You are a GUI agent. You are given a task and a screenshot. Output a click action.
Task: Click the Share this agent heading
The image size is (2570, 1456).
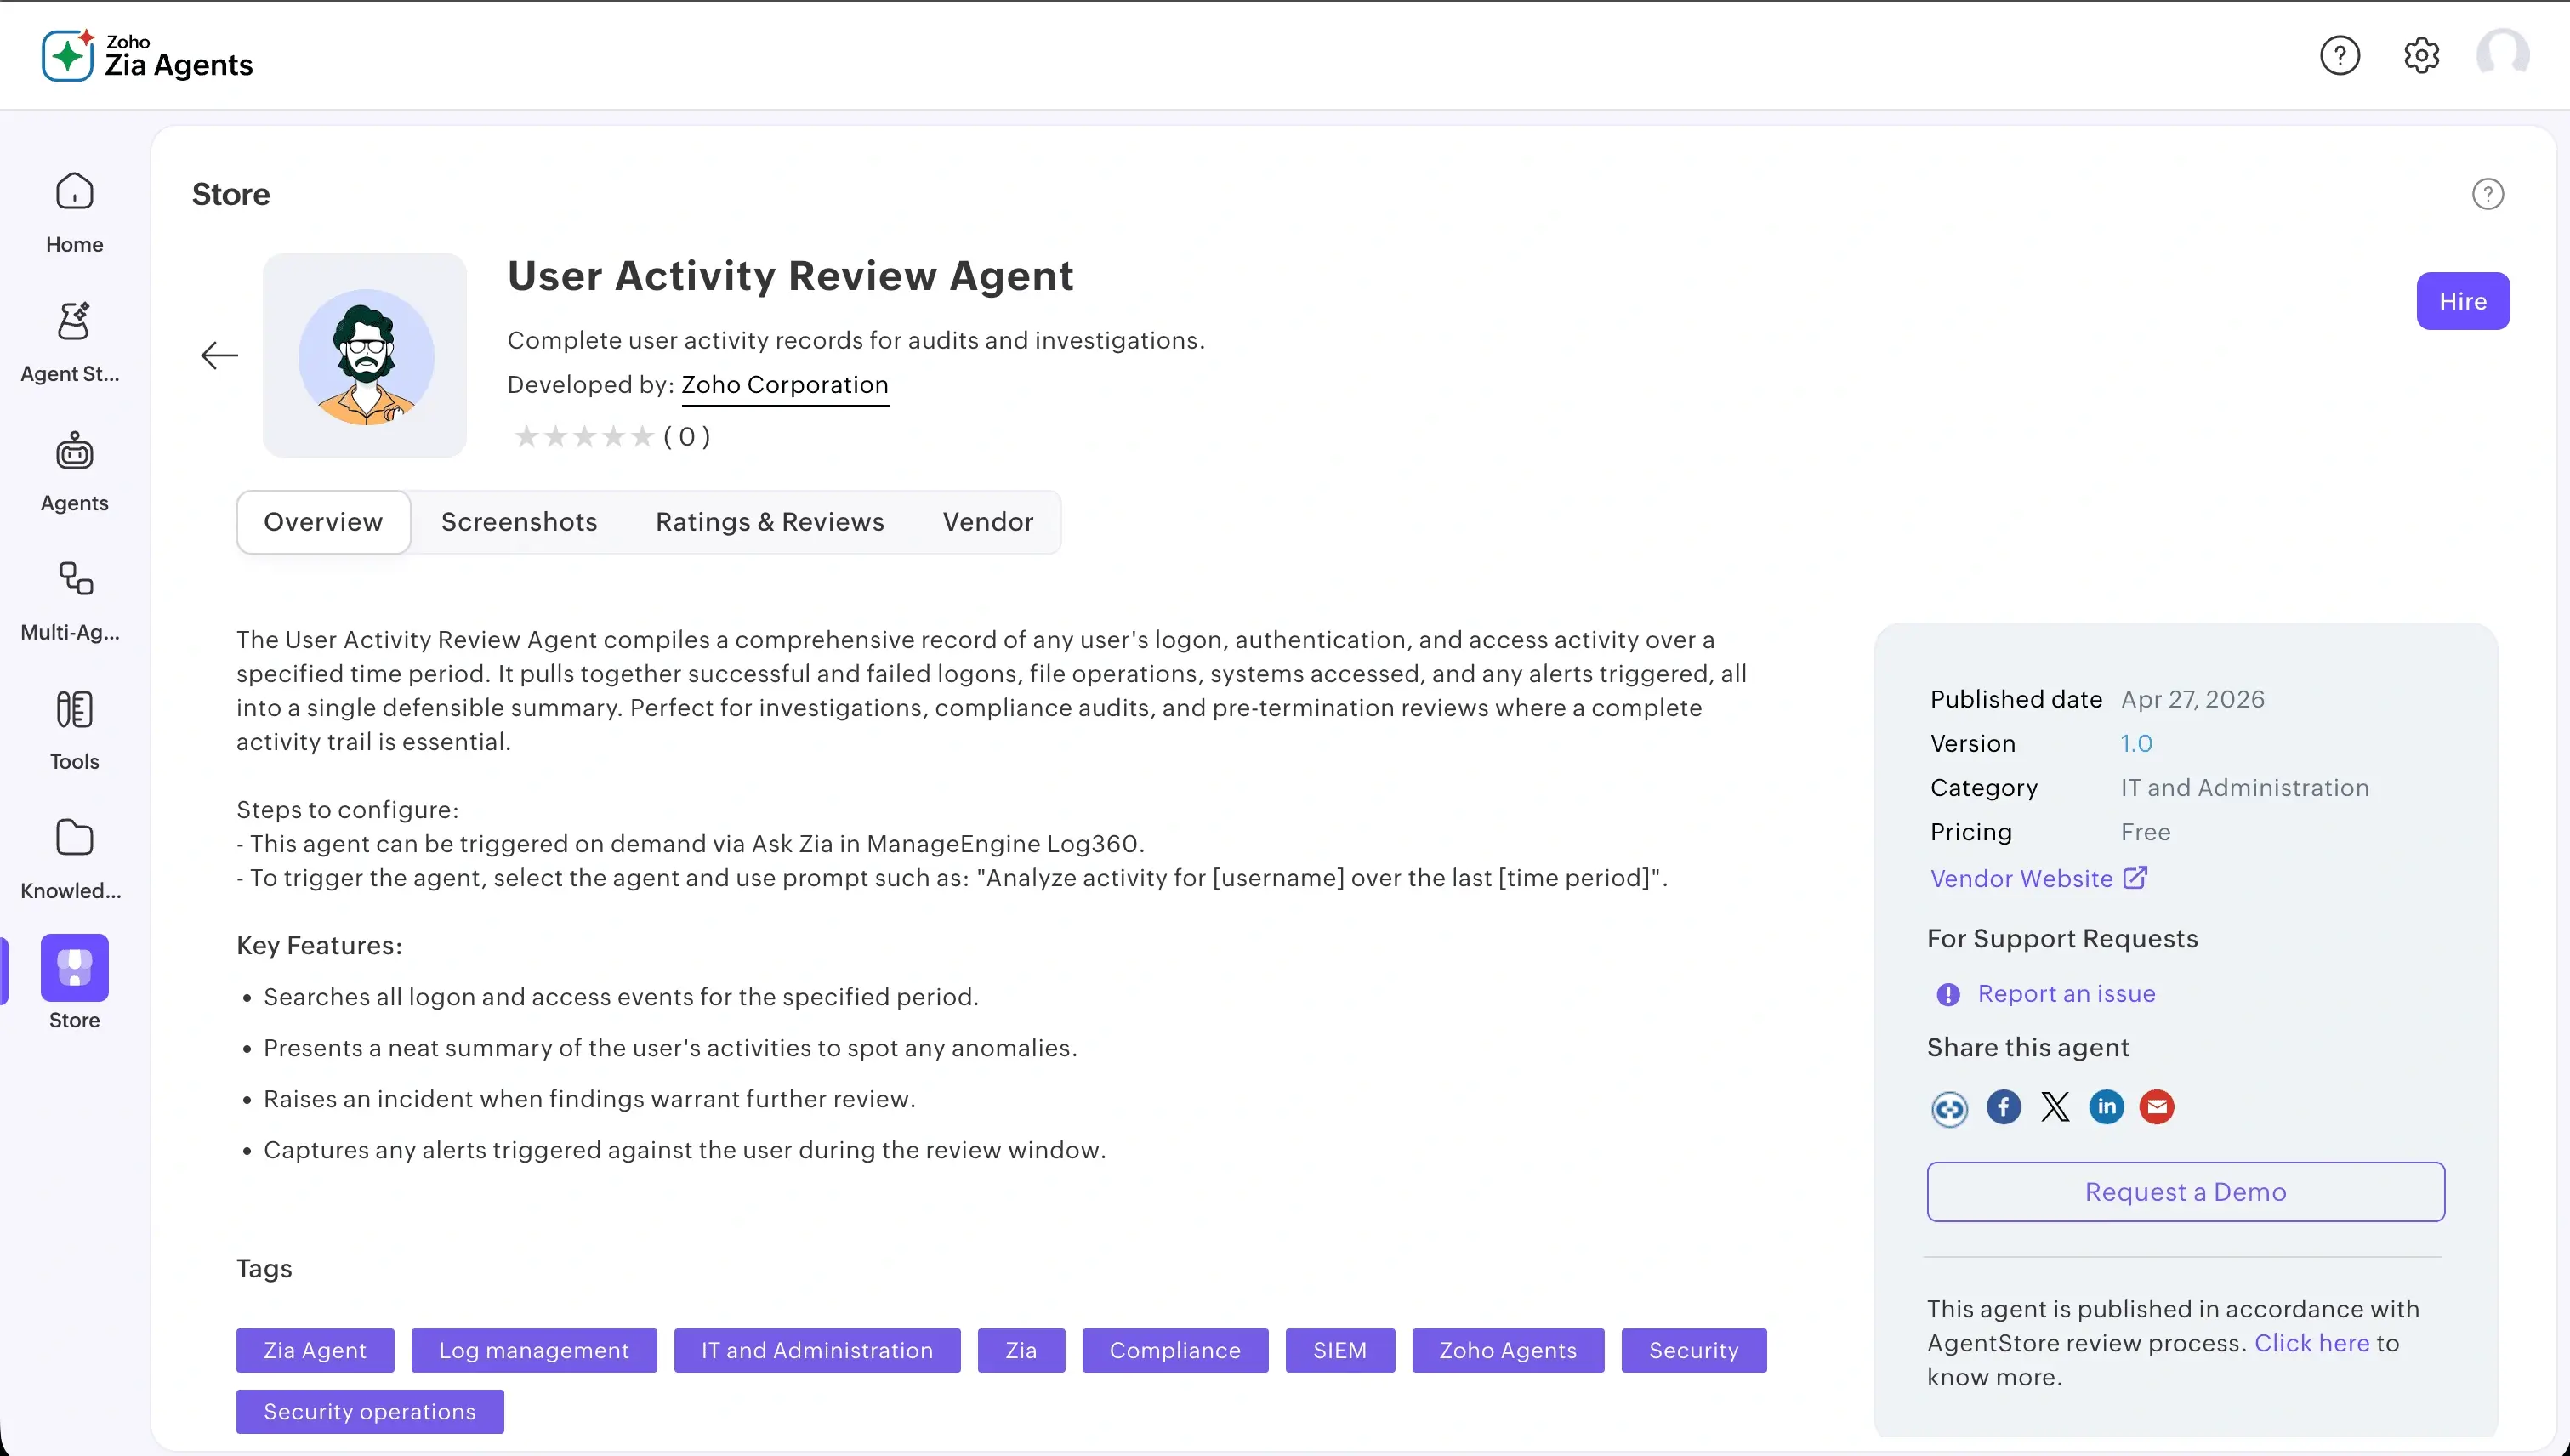[2028, 1047]
